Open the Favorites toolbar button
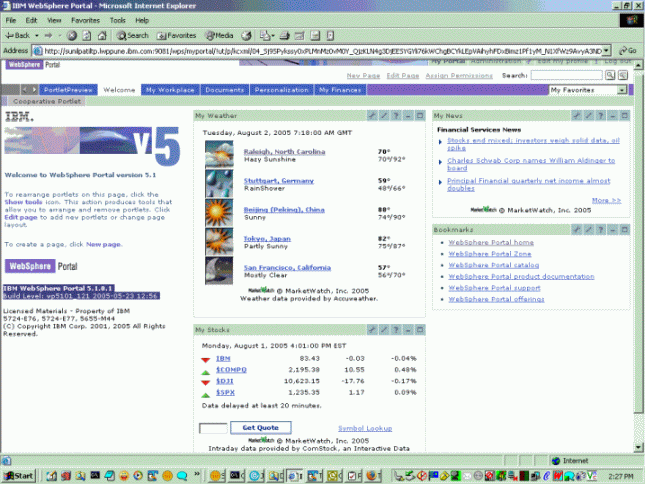Image resolution: width=645 pixels, height=484 pixels. click(176, 35)
